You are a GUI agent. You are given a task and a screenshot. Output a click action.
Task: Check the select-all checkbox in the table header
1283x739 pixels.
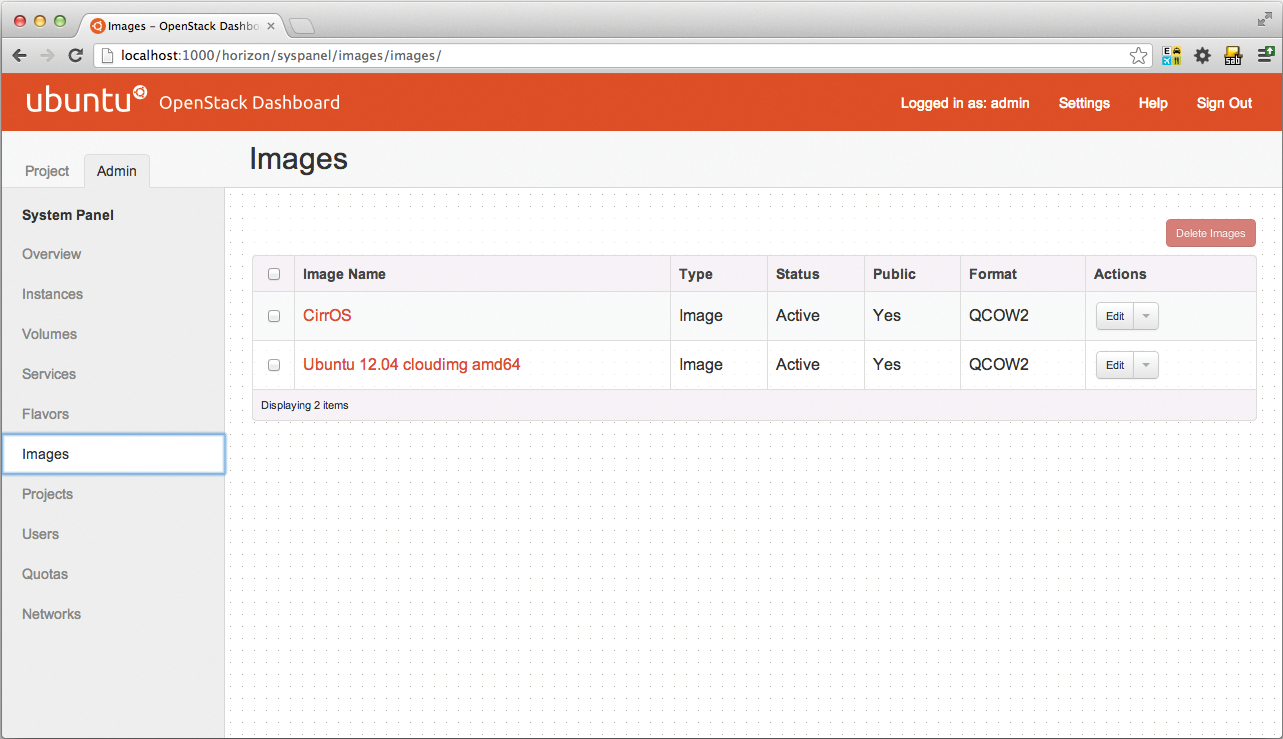[x=272, y=273]
